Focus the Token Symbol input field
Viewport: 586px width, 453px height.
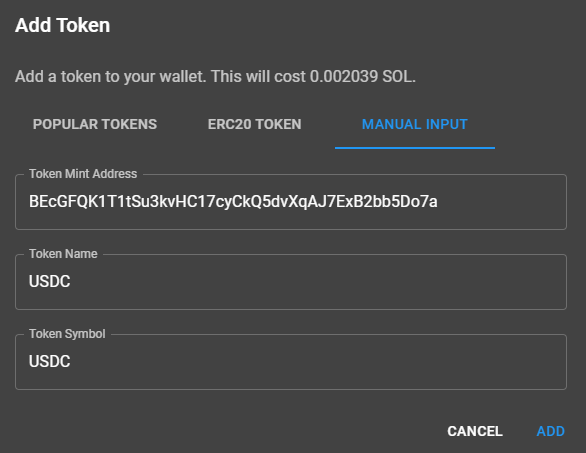pyautogui.click(x=291, y=362)
